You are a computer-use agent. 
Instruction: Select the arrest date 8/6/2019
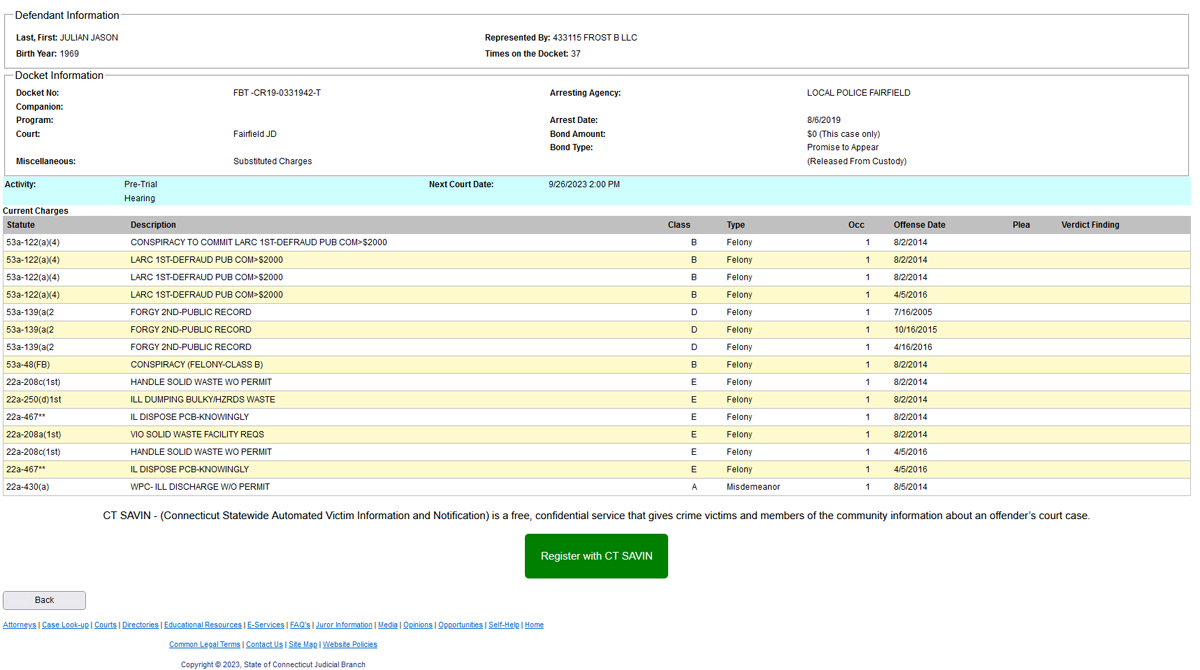pos(824,120)
